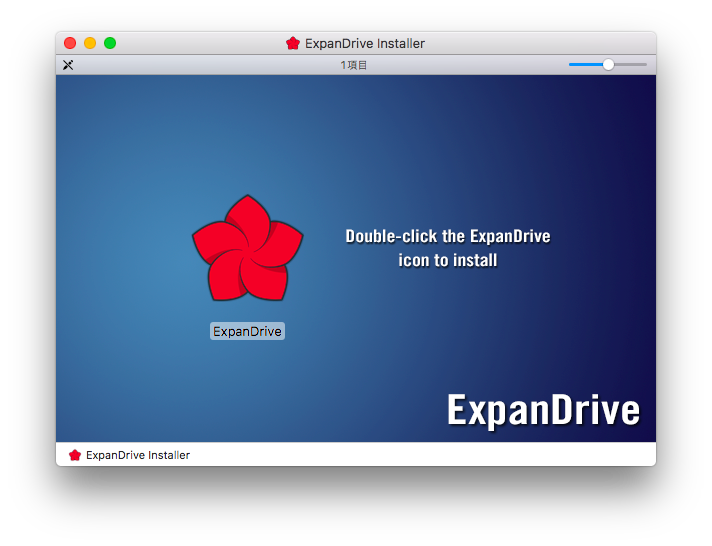Click the customize toolbar tools icon
Viewport: 712px width, 546px height.
(68, 65)
